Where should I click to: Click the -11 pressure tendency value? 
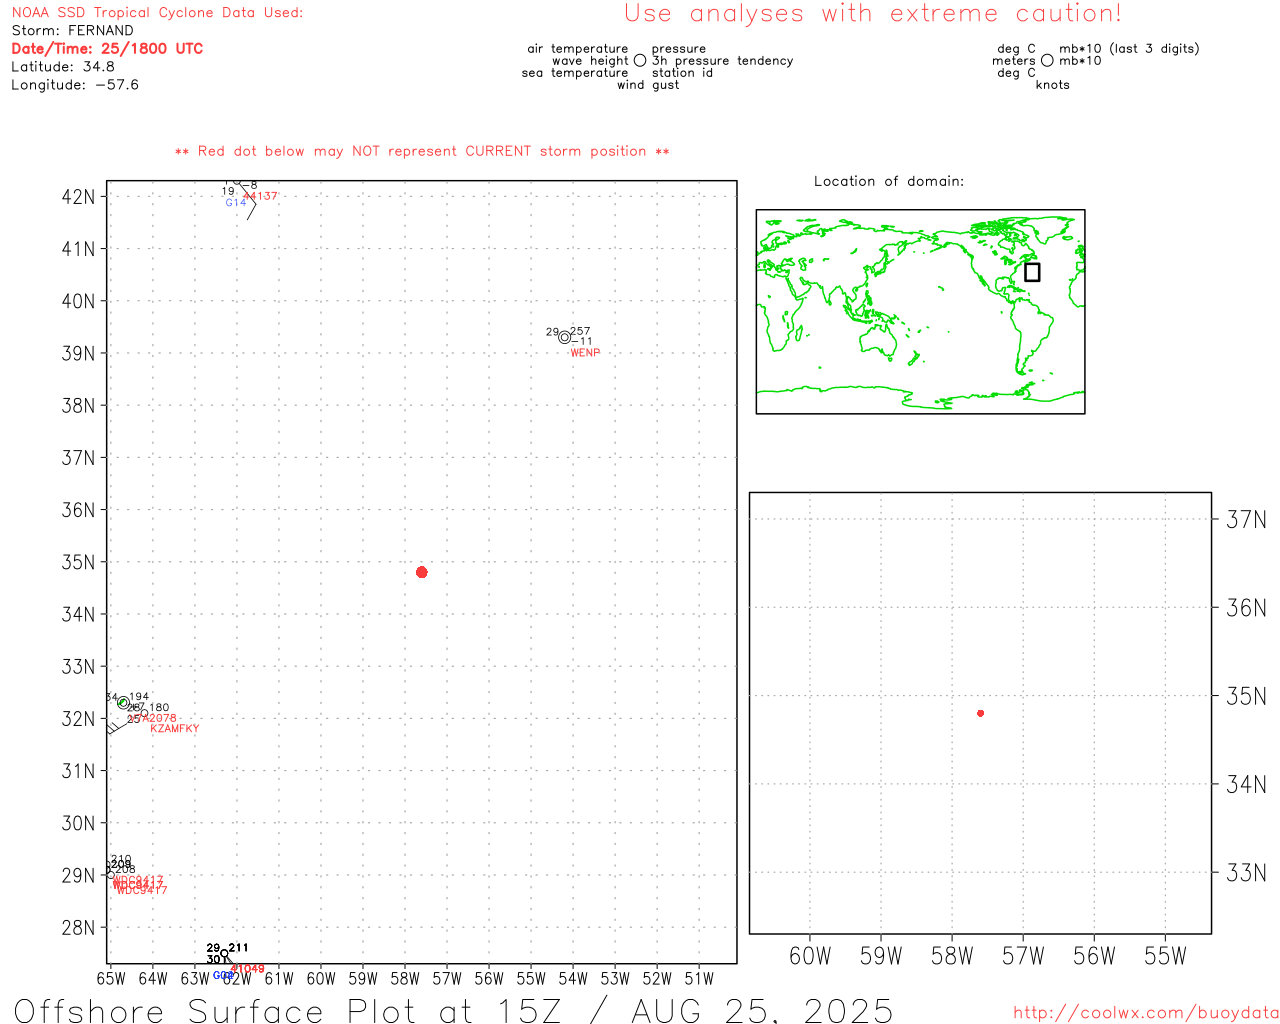point(583,341)
